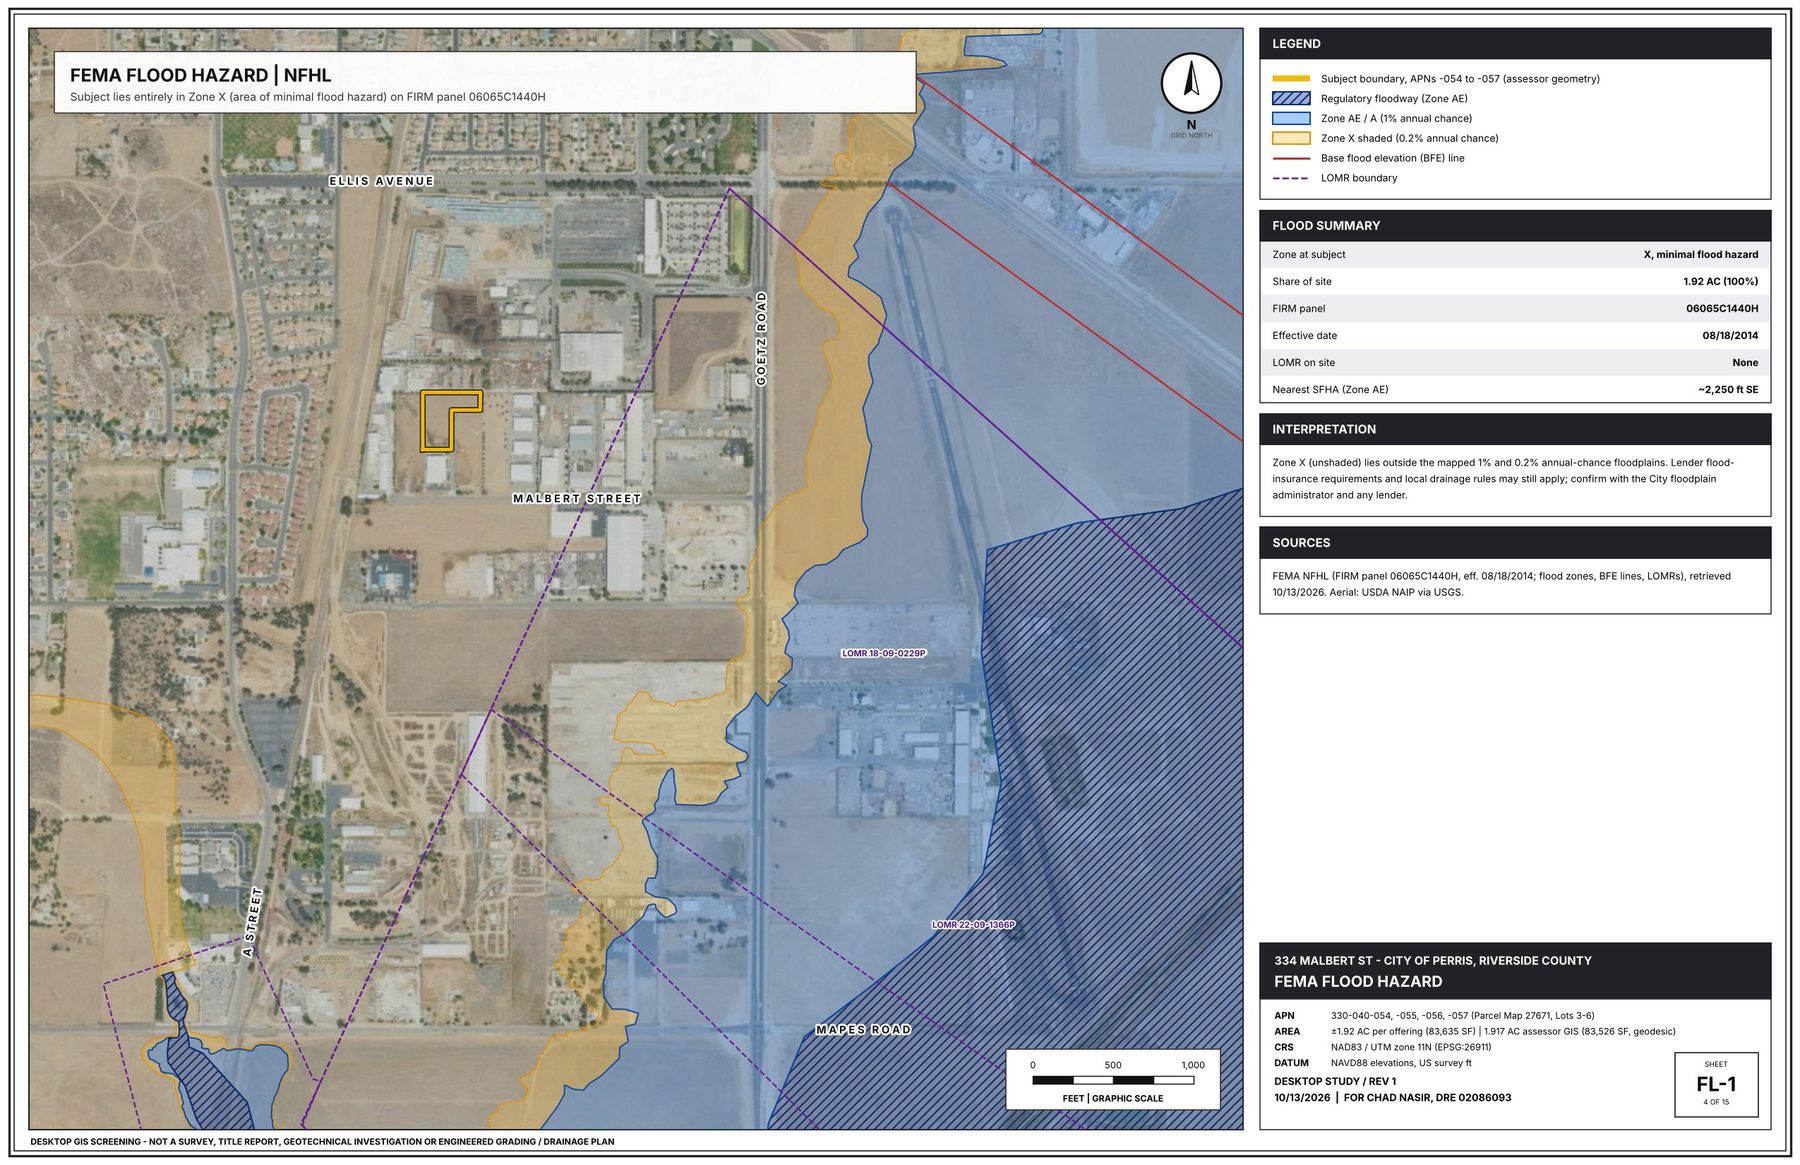
Task: Select the yellow subject parcel outline on map
Action: coord(451,421)
